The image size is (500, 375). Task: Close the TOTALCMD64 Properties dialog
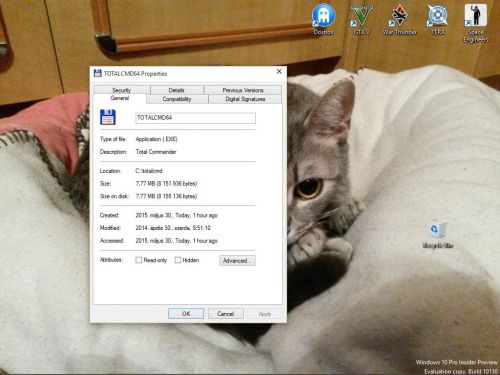[x=279, y=71]
